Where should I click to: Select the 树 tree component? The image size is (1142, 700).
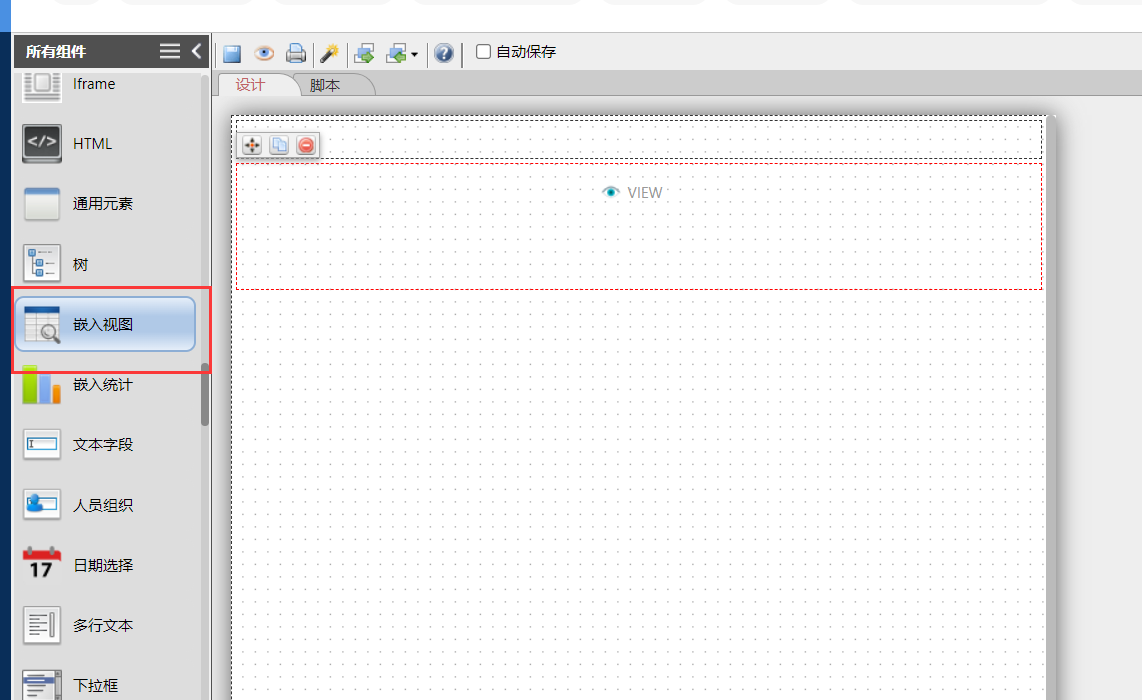(x=106, y=264)
